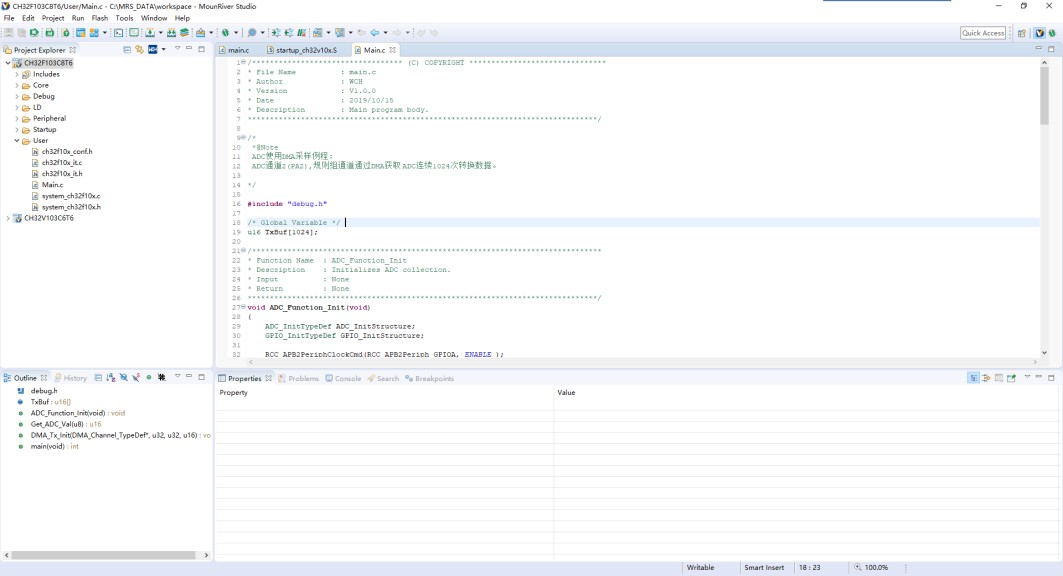Click the 100.0% zoom indicator in status bar
The image size is (1063, 576).
[x=871, y=567]
